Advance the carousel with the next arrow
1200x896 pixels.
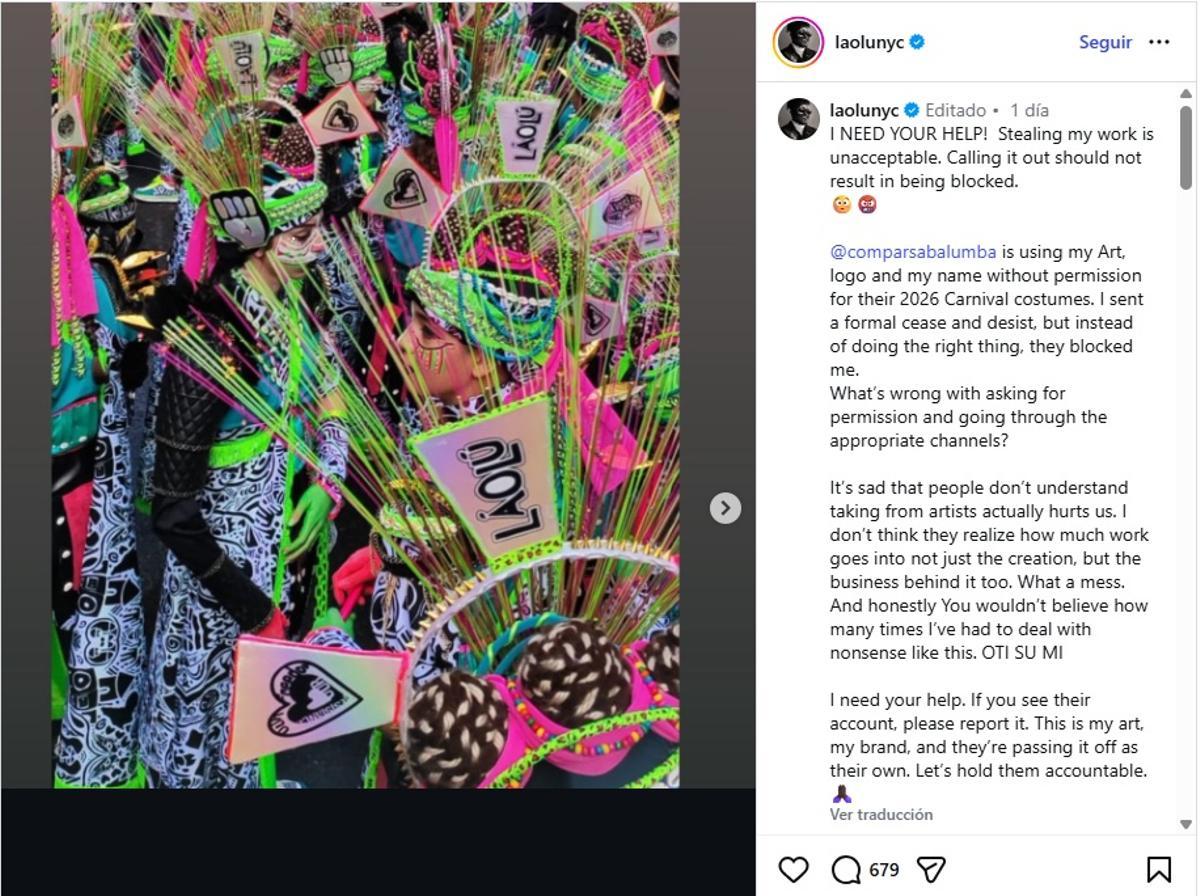tap(725, 508)
